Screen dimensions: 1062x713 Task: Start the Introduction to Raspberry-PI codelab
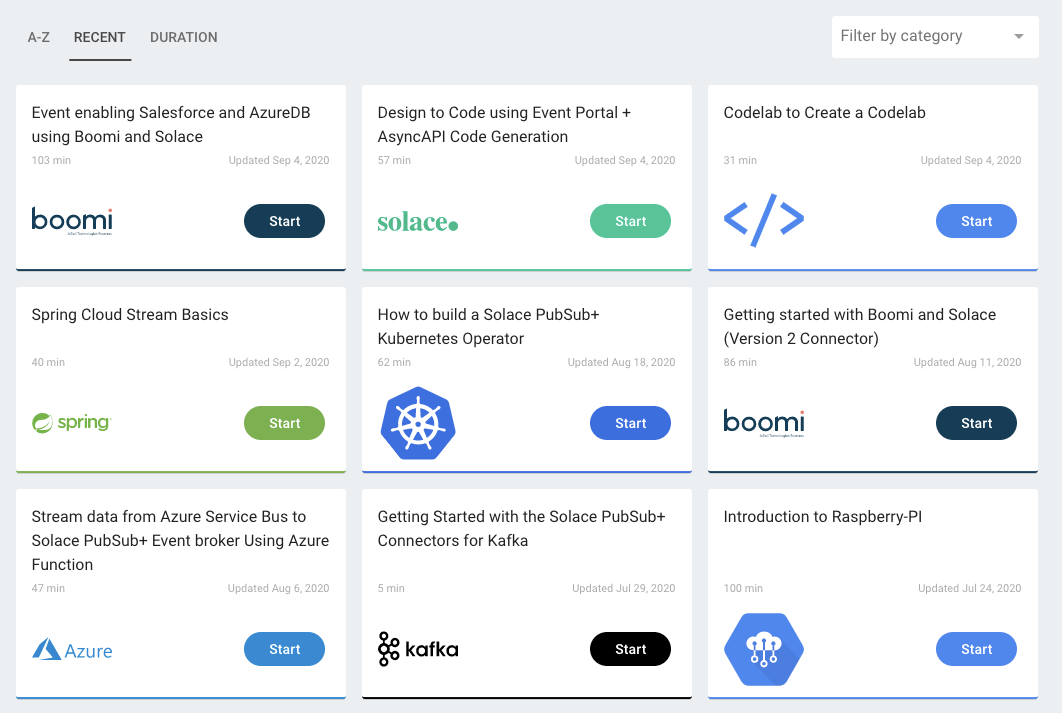pyautogui.click(x=976, y=648)
